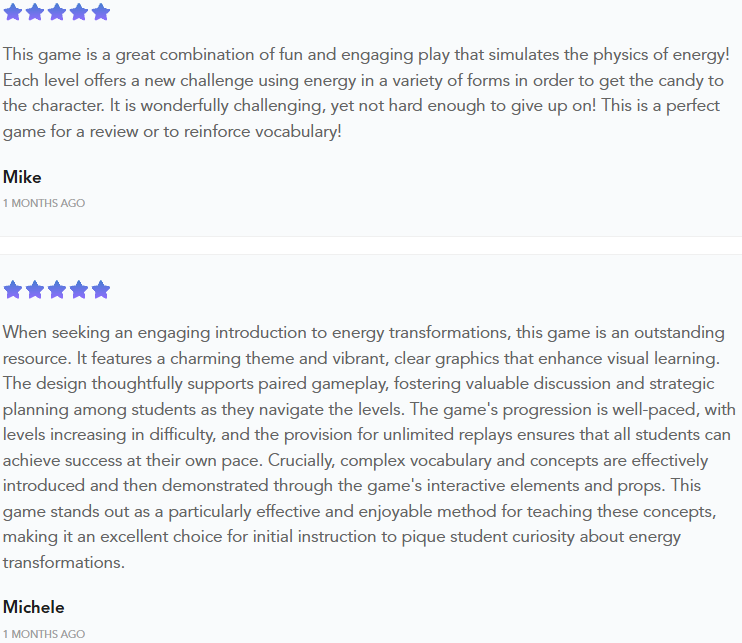Click the word 'transformations.' ending Michele's review
The height and width of the screenshot is (643, 742).
click(x=64, y=563)
